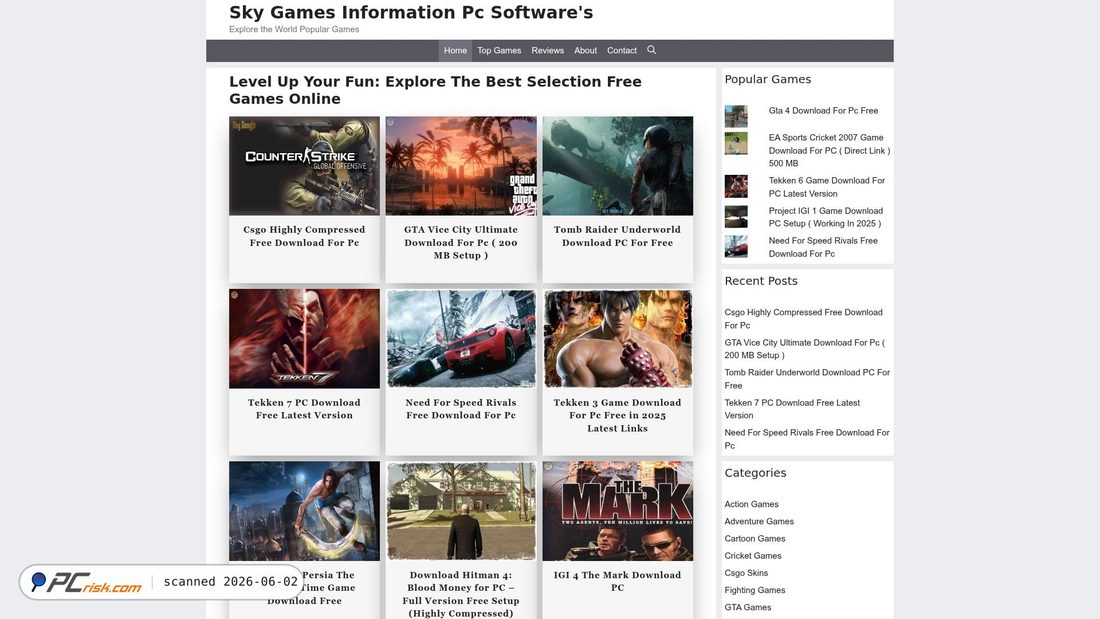
Task: Select the Cartoon Games category
Action: click(755, 539)
